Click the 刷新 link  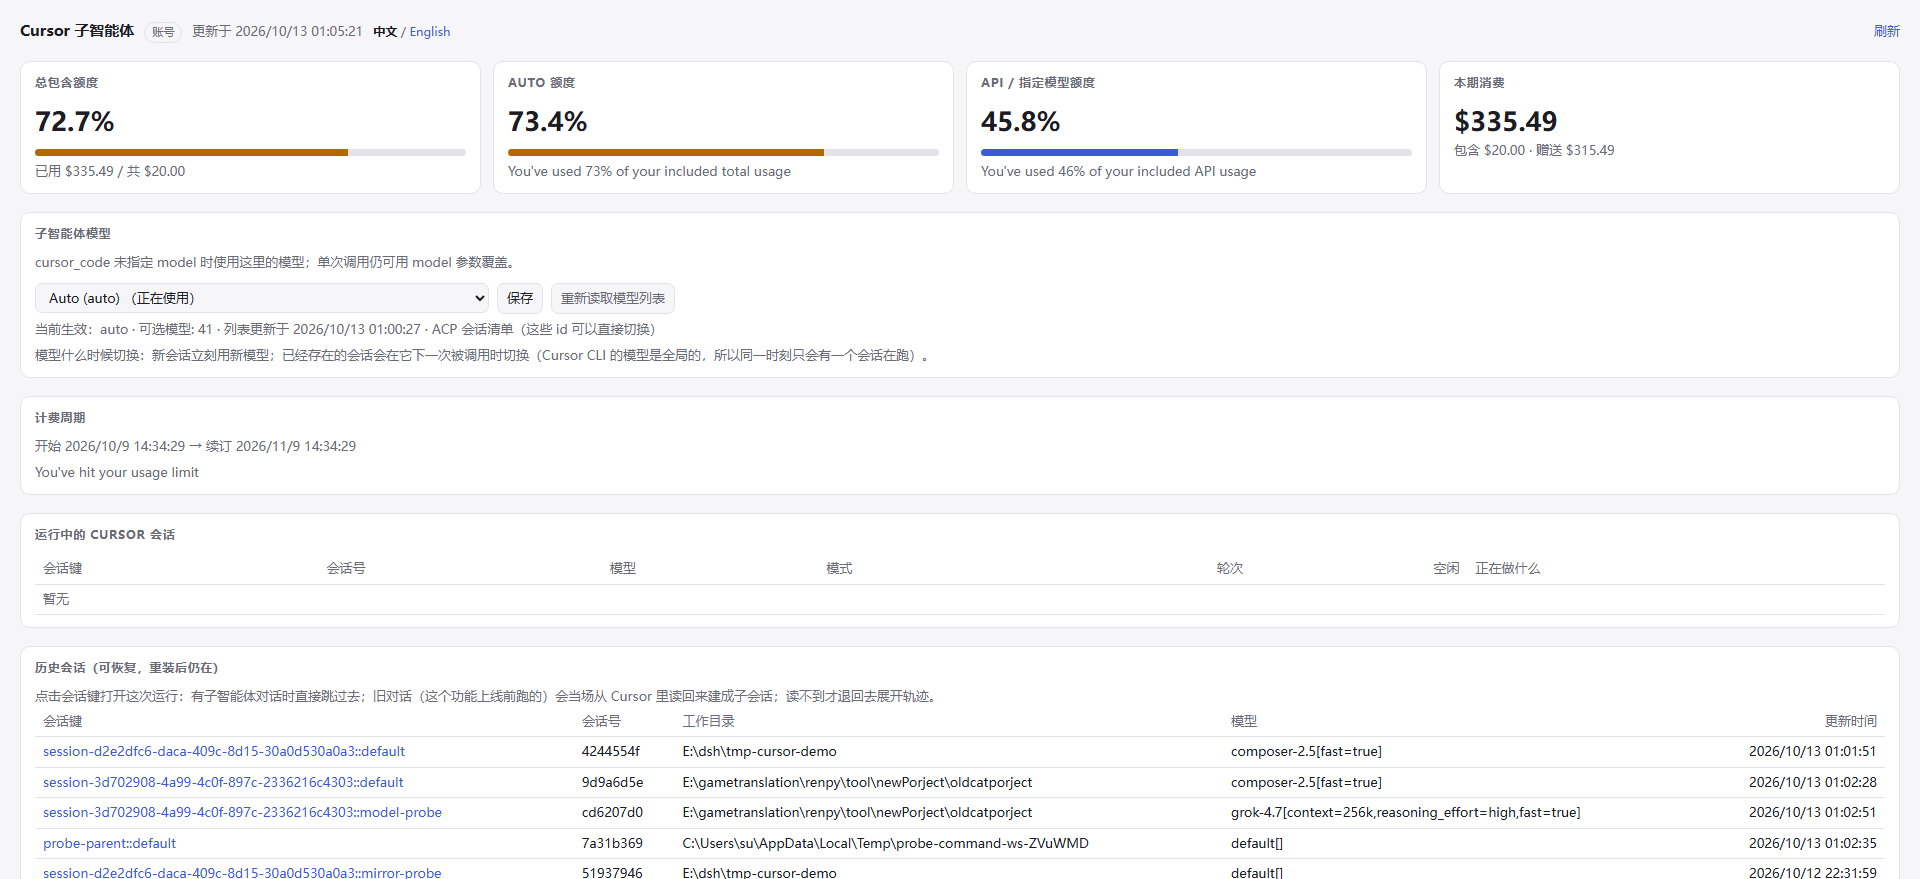point(1886,31)
